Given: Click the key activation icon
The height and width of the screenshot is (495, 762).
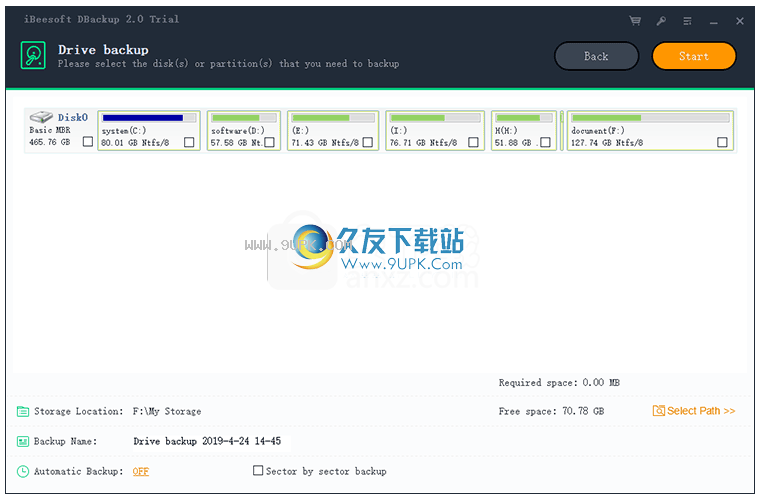Looking at the screenshot, I should 661,21.
